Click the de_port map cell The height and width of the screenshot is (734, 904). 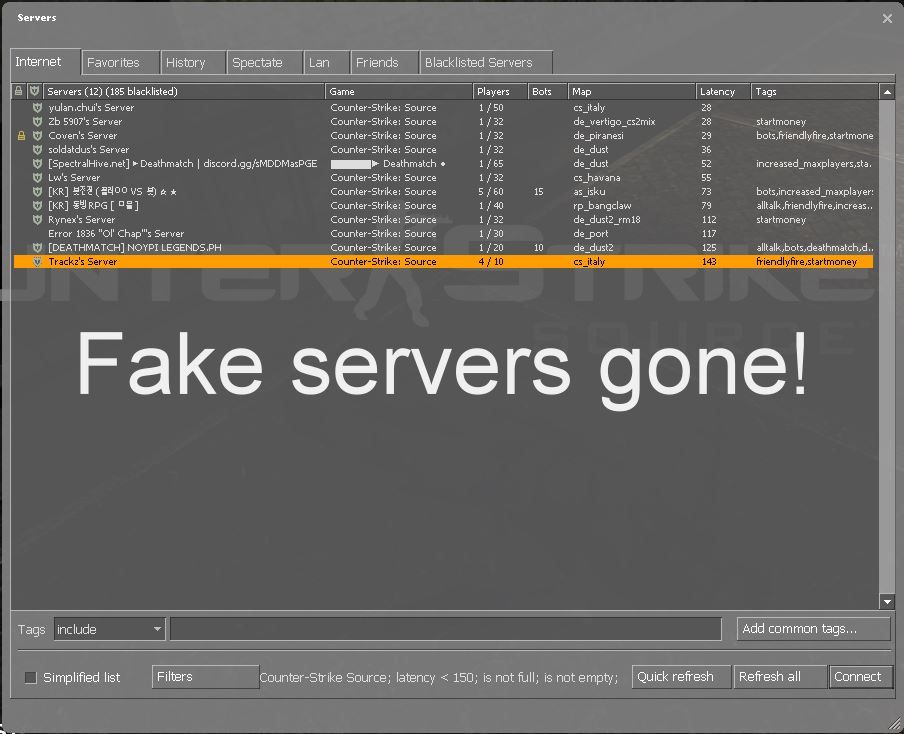[x=590, y=234]
